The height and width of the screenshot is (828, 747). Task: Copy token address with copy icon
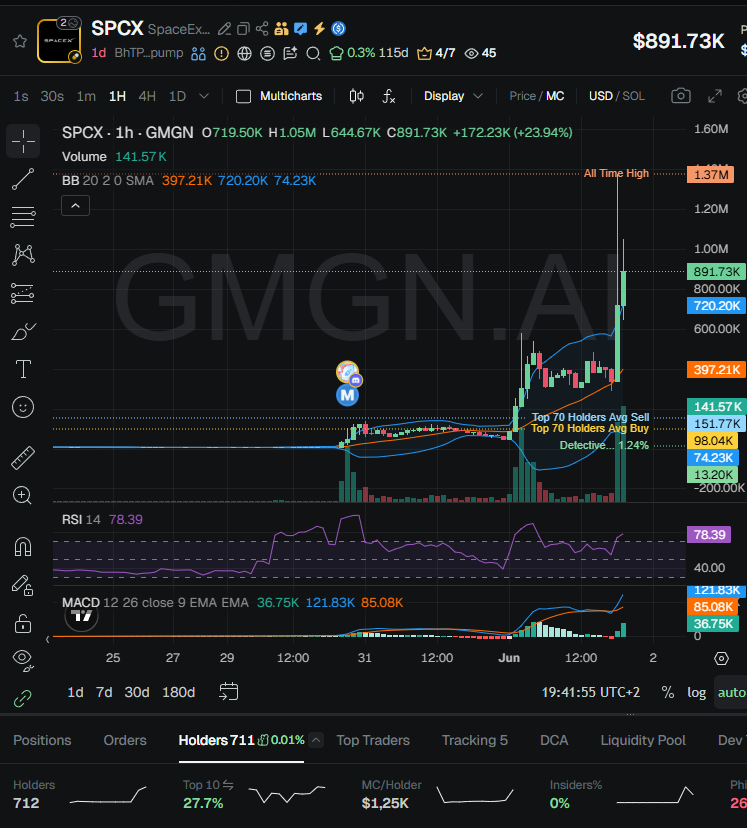[243, 29]
